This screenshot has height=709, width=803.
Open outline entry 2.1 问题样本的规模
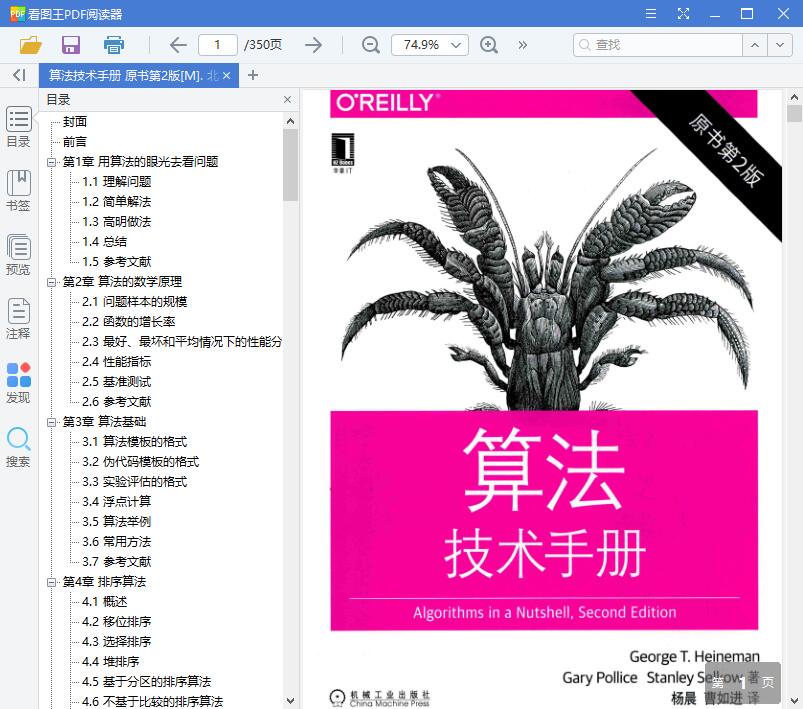tap(135, 301)
